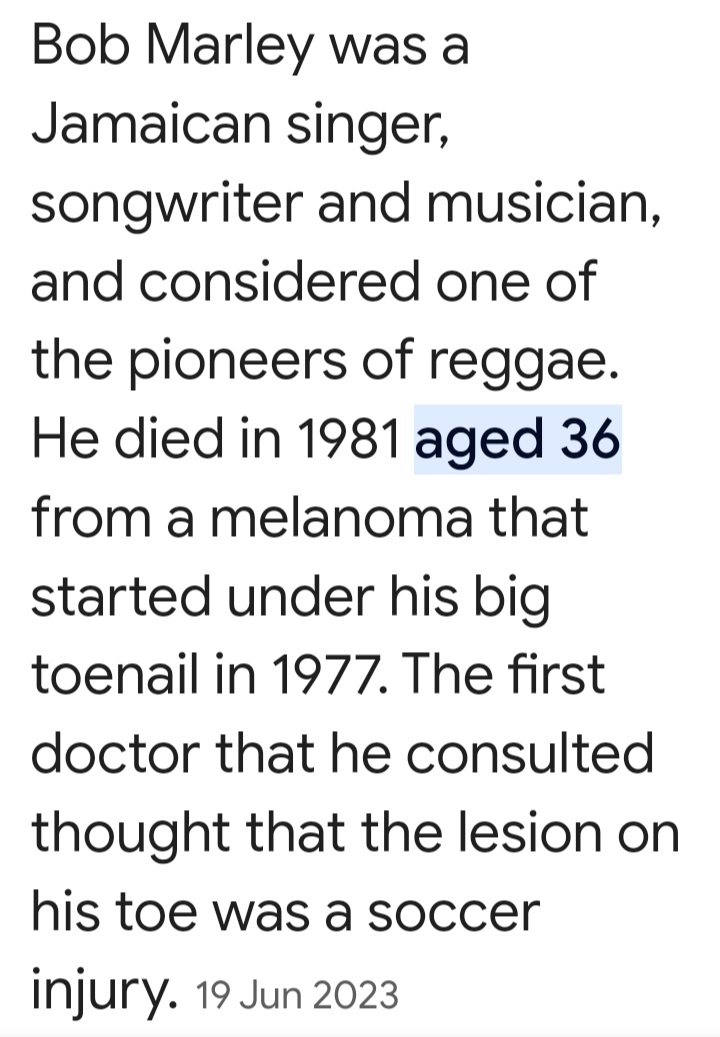
Task: Click the word 'started'
Action: click(121, 596)
